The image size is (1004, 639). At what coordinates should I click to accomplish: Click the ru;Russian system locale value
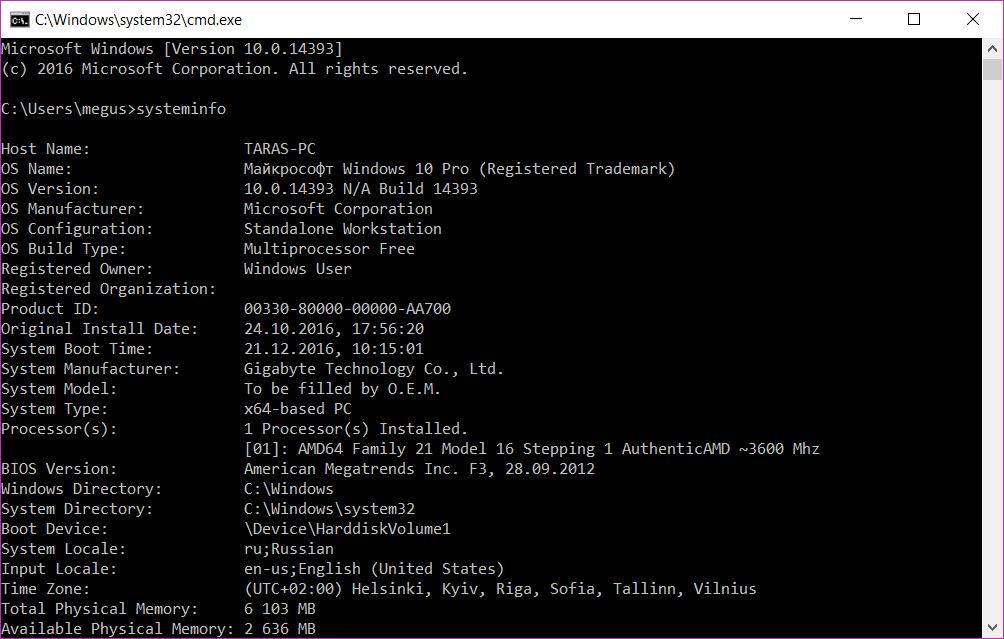coord(288,549)
